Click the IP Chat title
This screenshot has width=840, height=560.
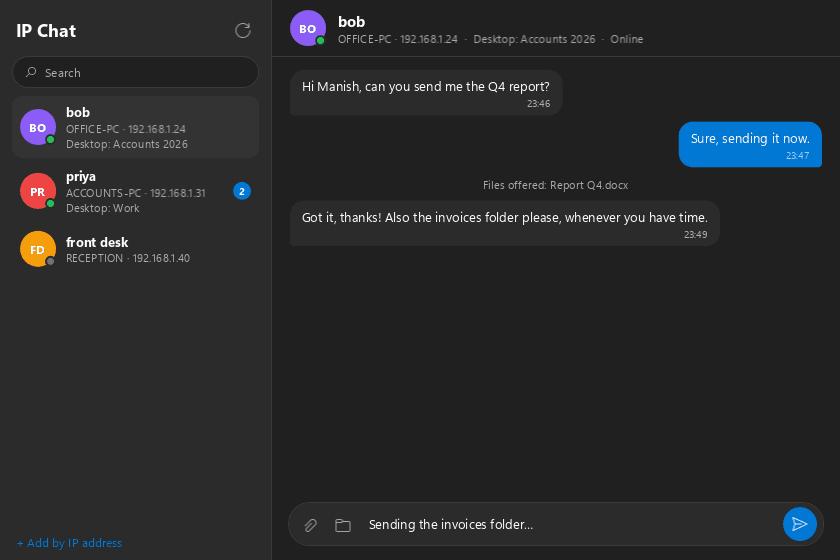[46, 31]
